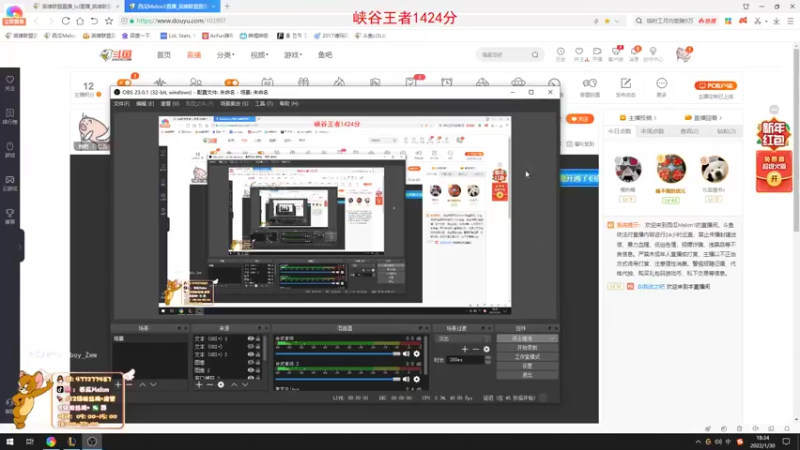Screen dimensions: 800x450
Task: Open transition properties gear in 场景过渡 panel
Action: click(486, 349)
